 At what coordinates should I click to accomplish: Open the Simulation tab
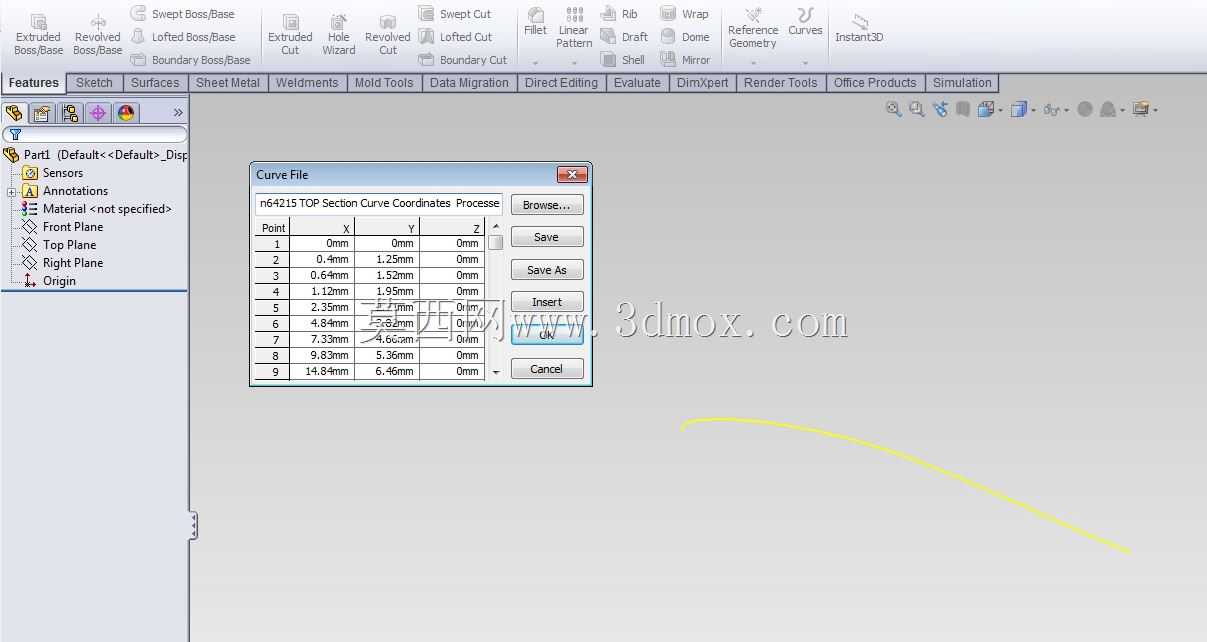click(x=962, y=83)
